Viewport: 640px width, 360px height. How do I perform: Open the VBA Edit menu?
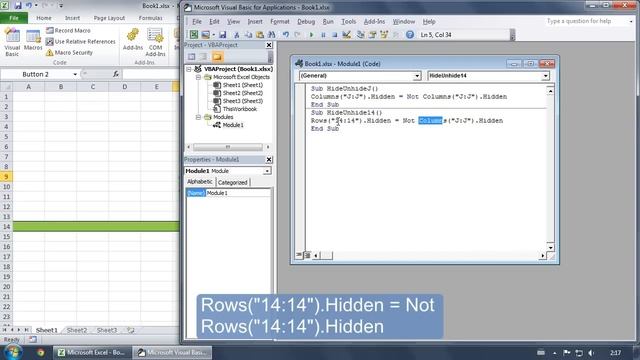pyautogui.click(x=214, y=22)
